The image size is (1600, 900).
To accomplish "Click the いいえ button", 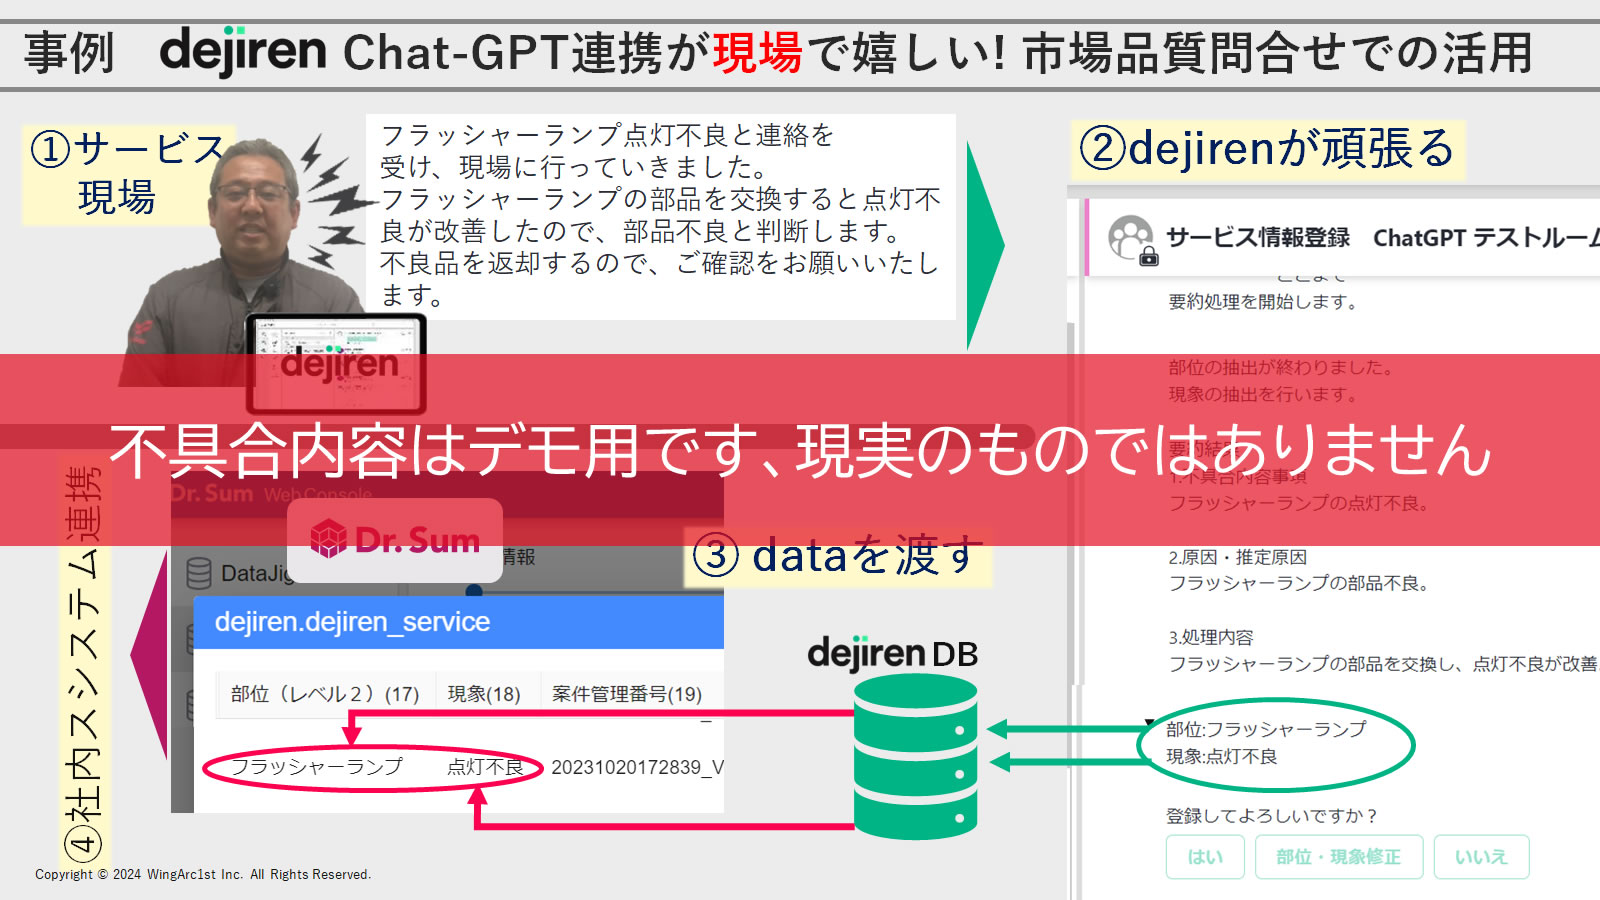I will [x=1481, y=857].
